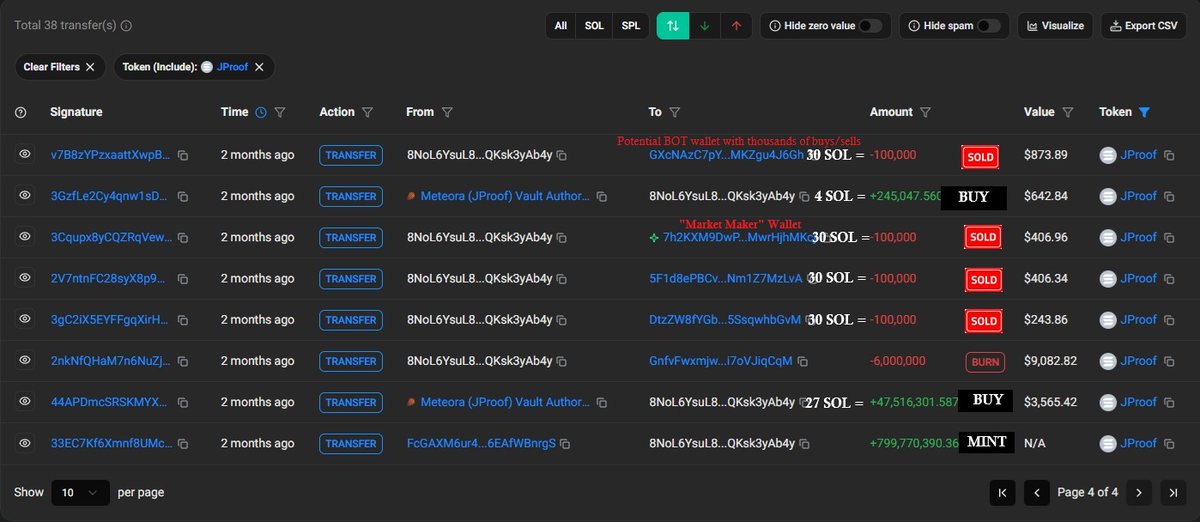
Task: Copy the GnfvFwxmjw burn address
Action: (804, 361)
